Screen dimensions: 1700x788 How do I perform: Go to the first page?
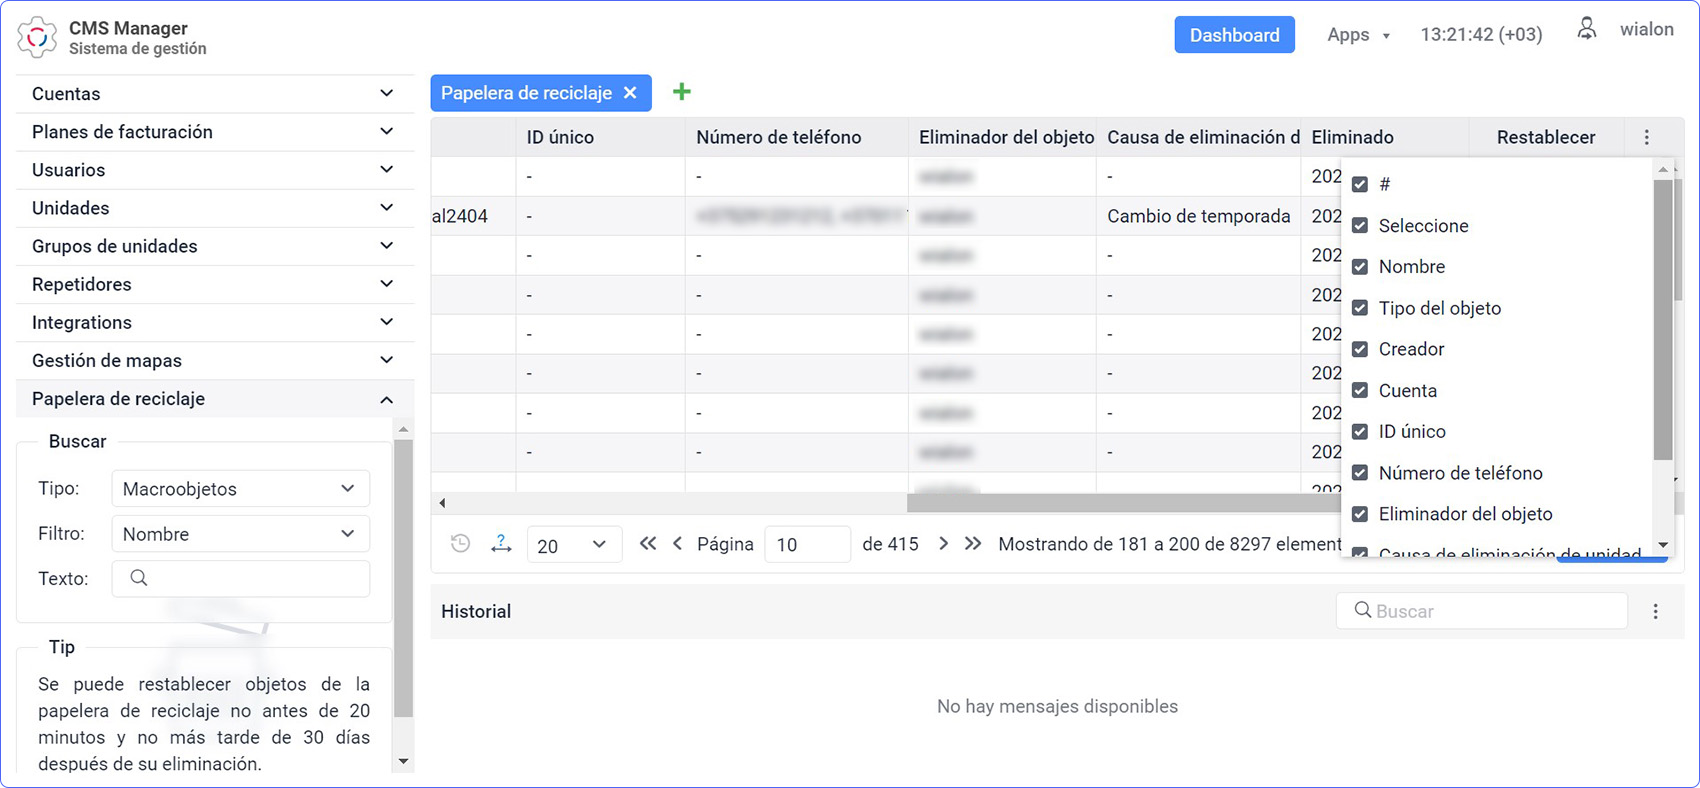(x=648, y=544)
